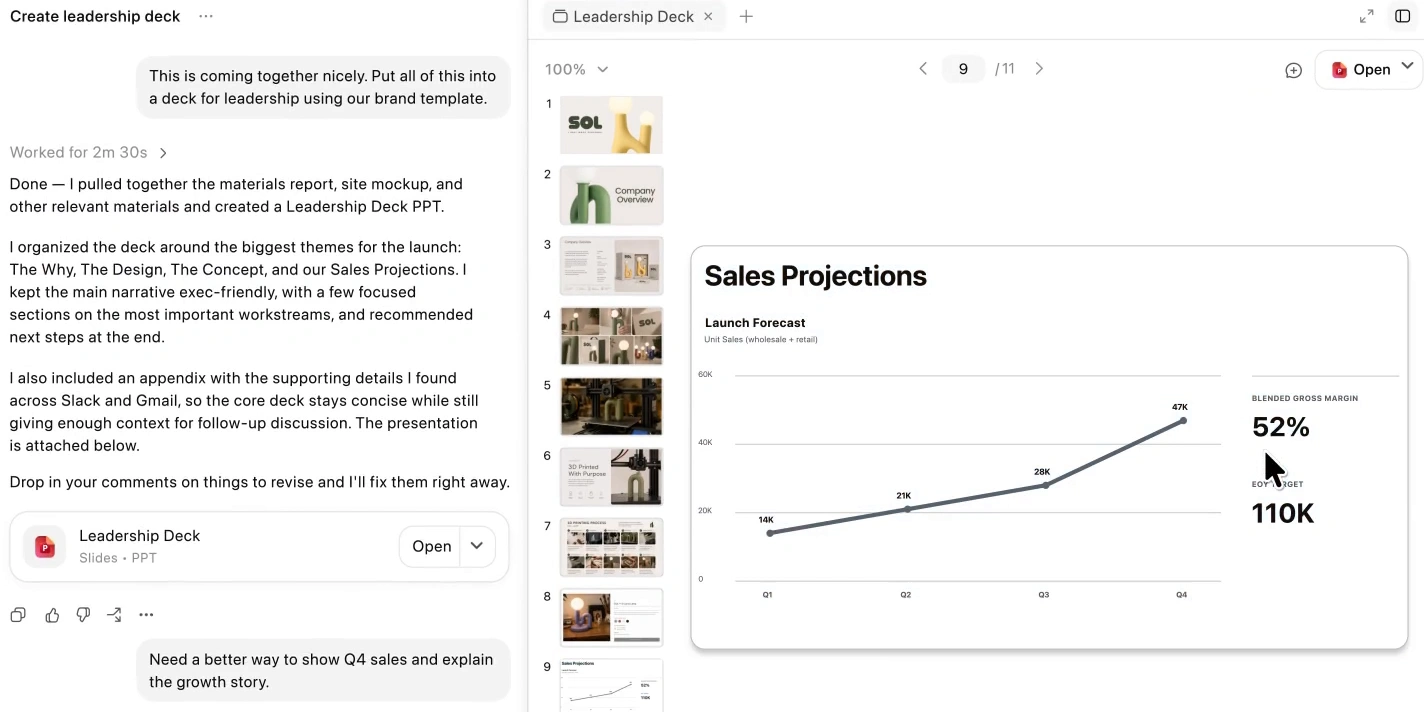Give thumbs up to the response
Screen dimensions: 1424x712
(x=52, y=615)
